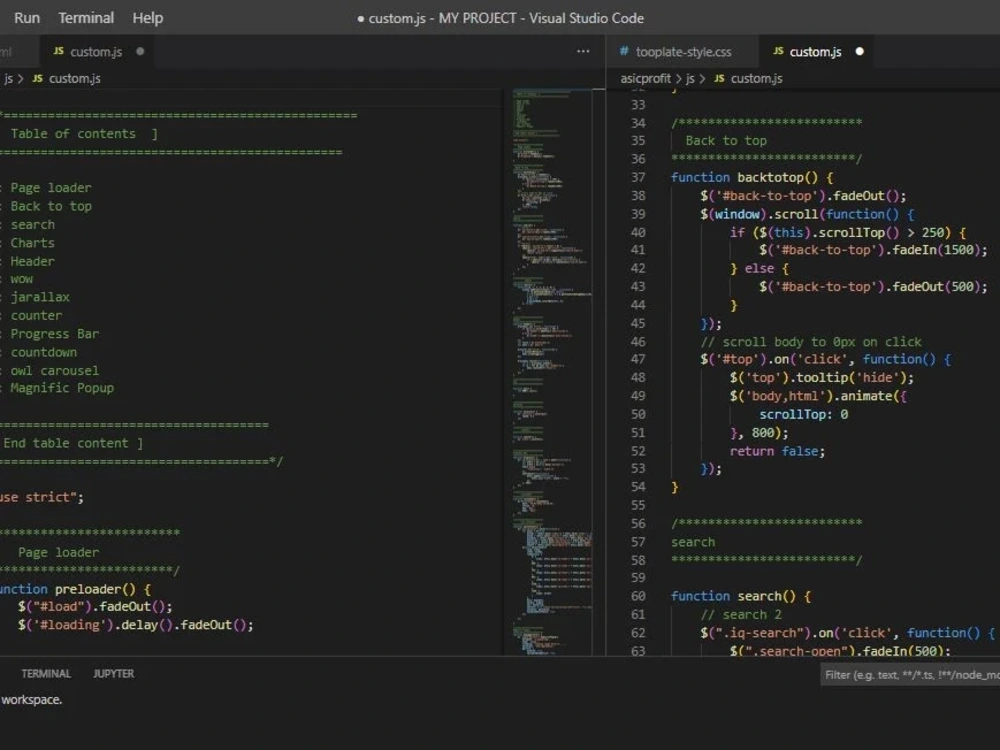Click JS icon on left custom.js tab

coord(59,51)
